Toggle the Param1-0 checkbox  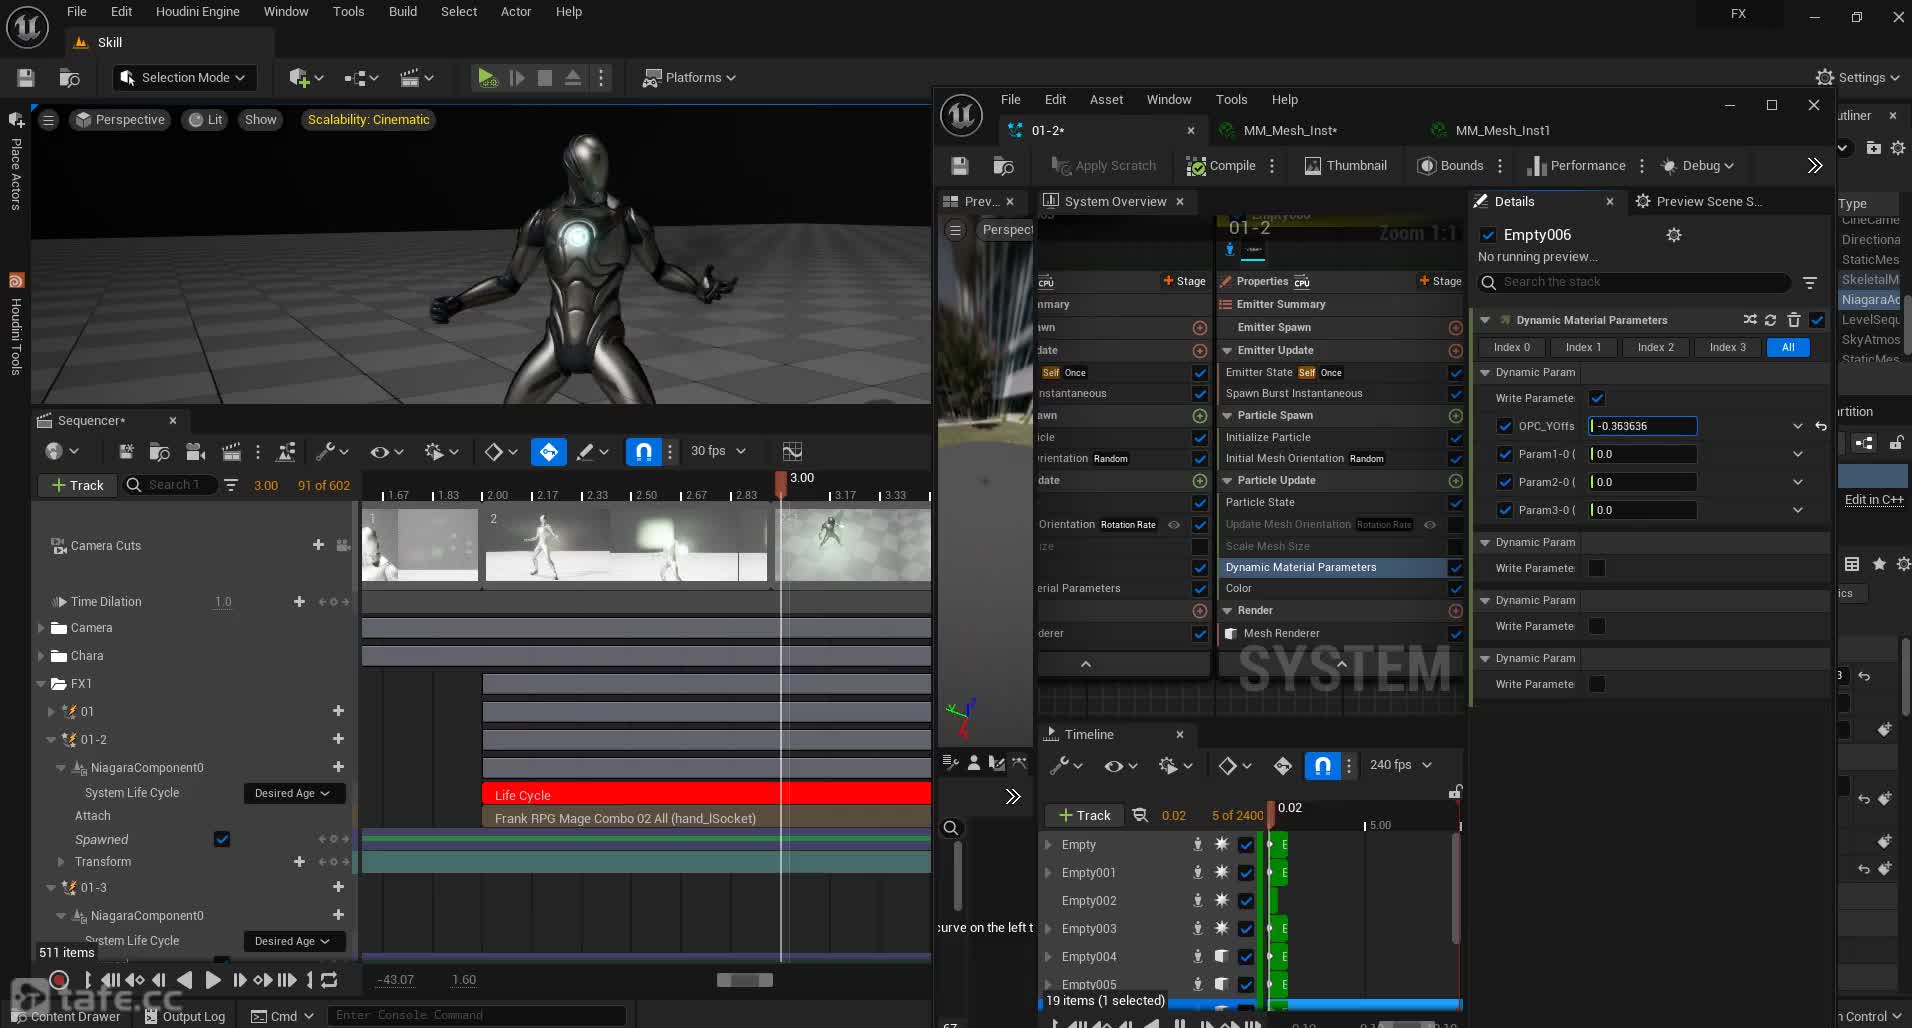click(1505, 454)
